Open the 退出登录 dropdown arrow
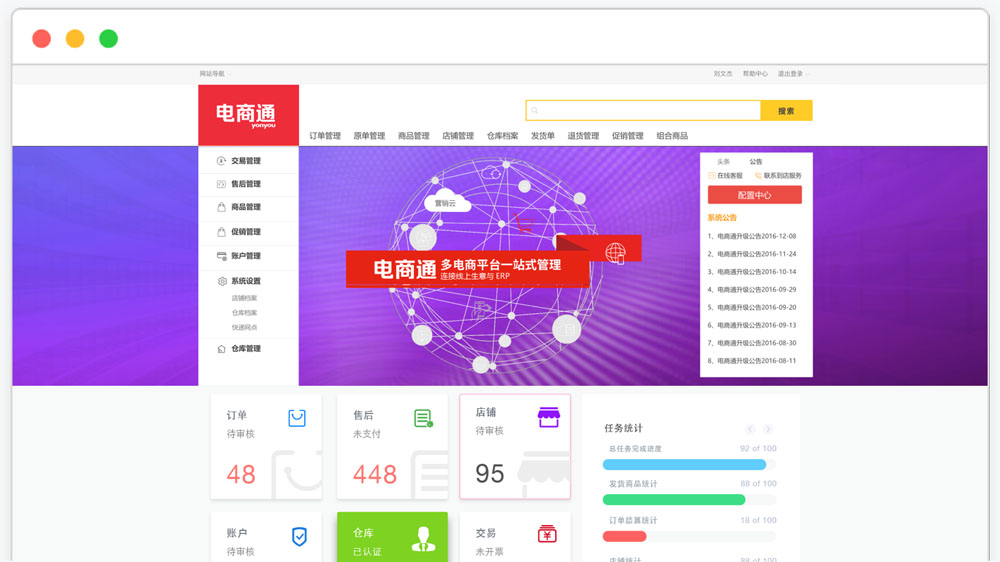 [807, 74]
